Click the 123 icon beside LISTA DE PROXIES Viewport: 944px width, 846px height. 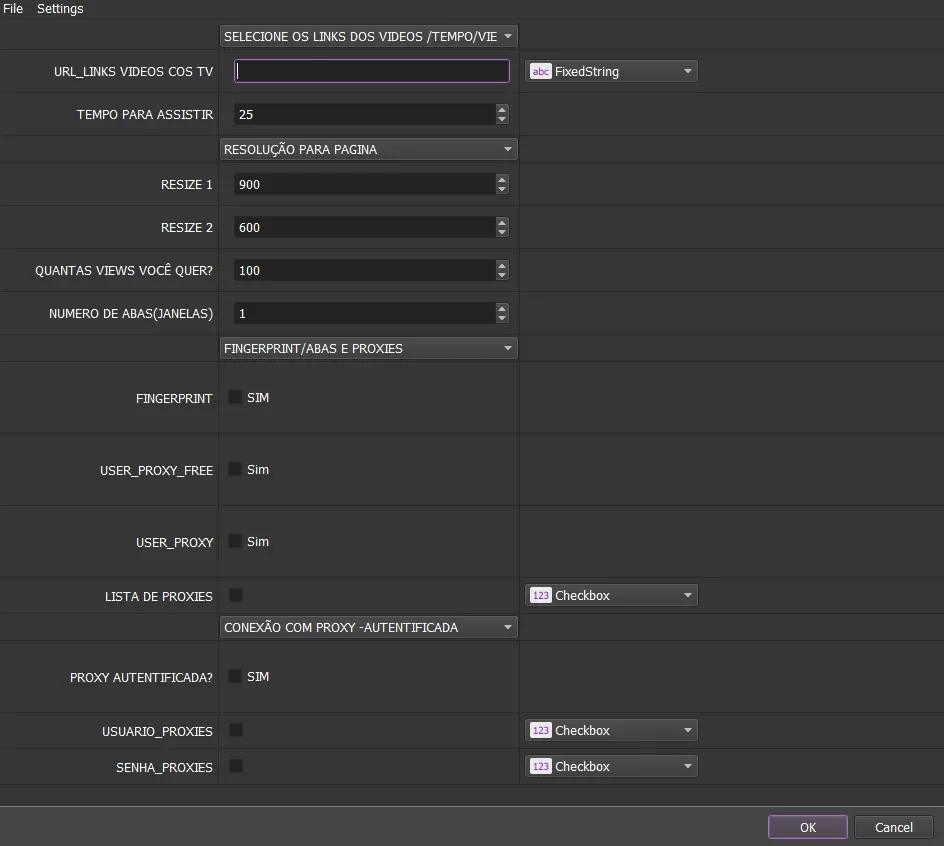point(540,596)
